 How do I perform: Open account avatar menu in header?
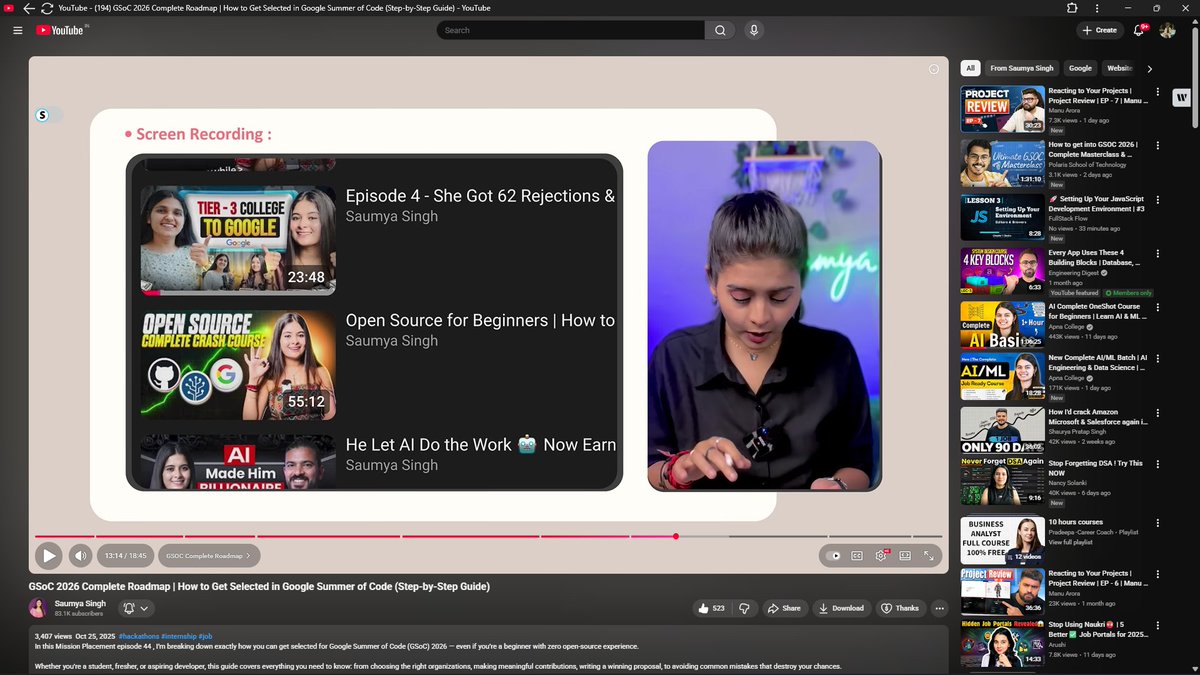tap(1167, 30)
